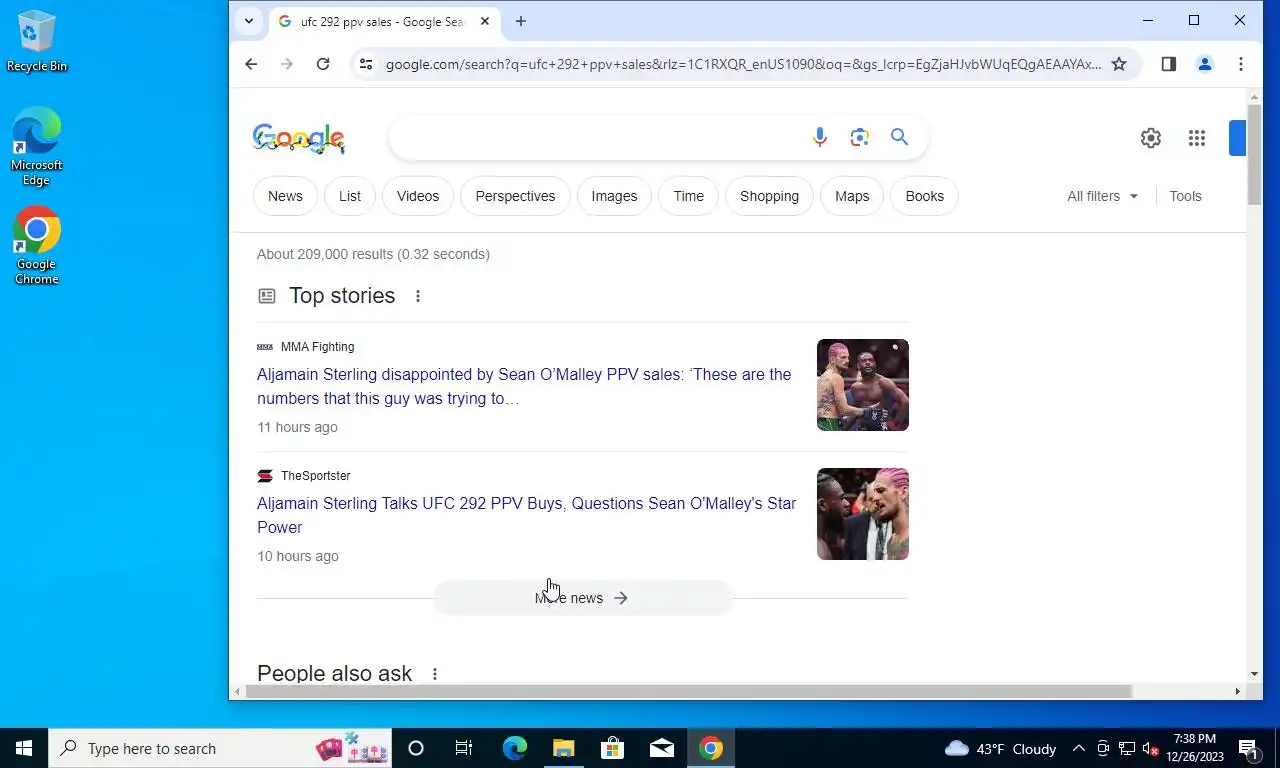Click inside the Google search box
1280x768 pixels.
tap(600, 137)
